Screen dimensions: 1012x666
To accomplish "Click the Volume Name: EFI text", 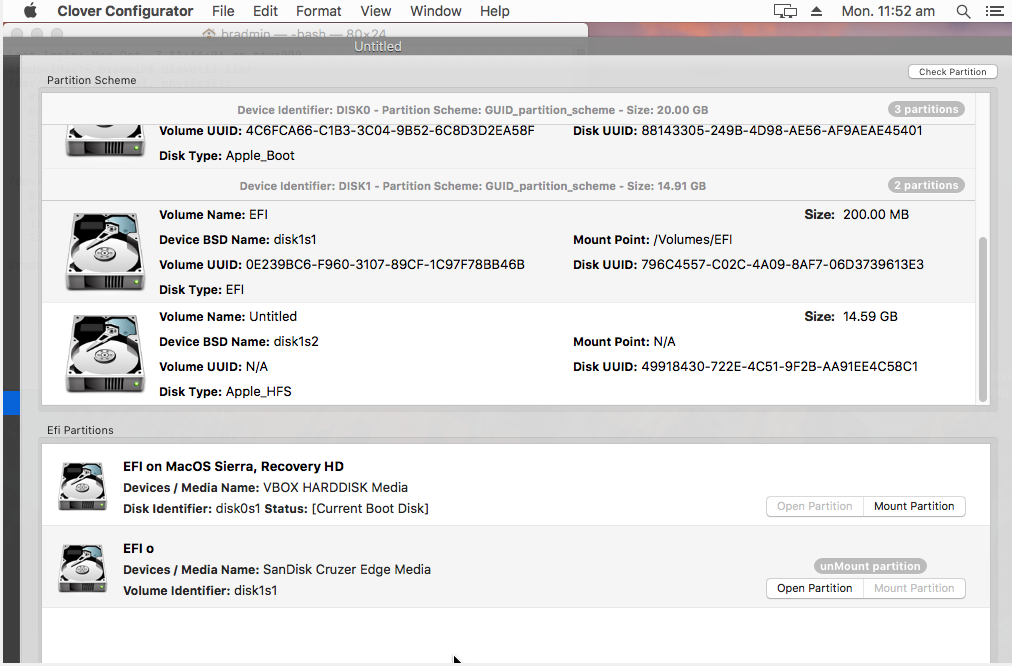I will tap(213, 214).
